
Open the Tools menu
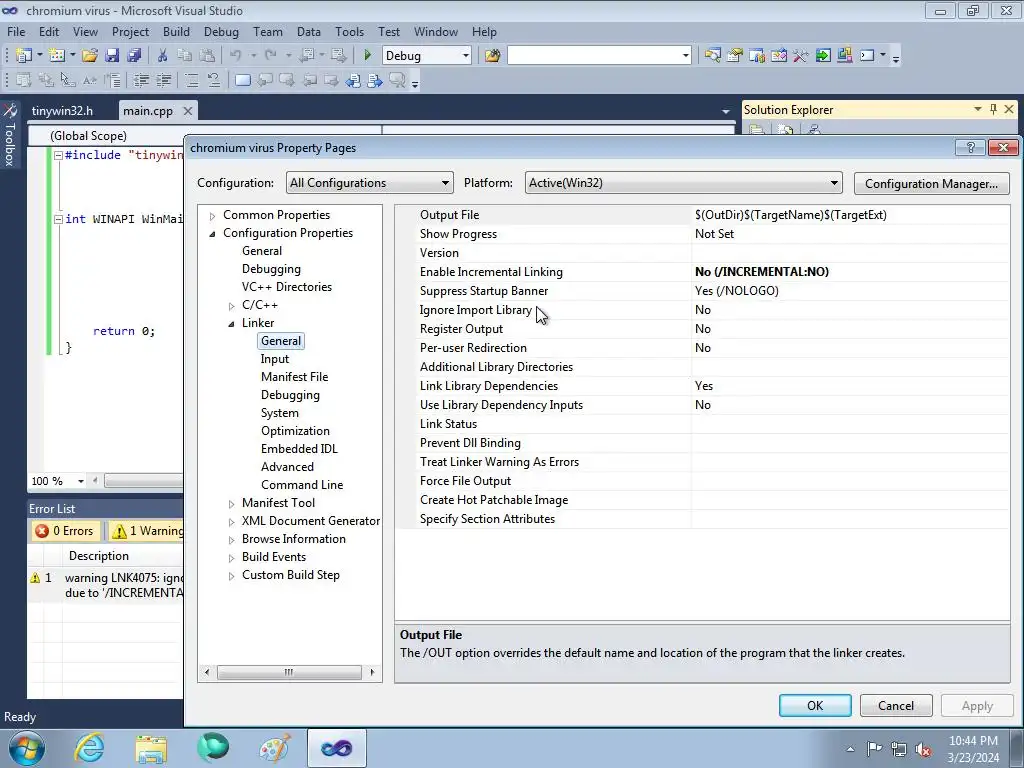pos(349,31)
